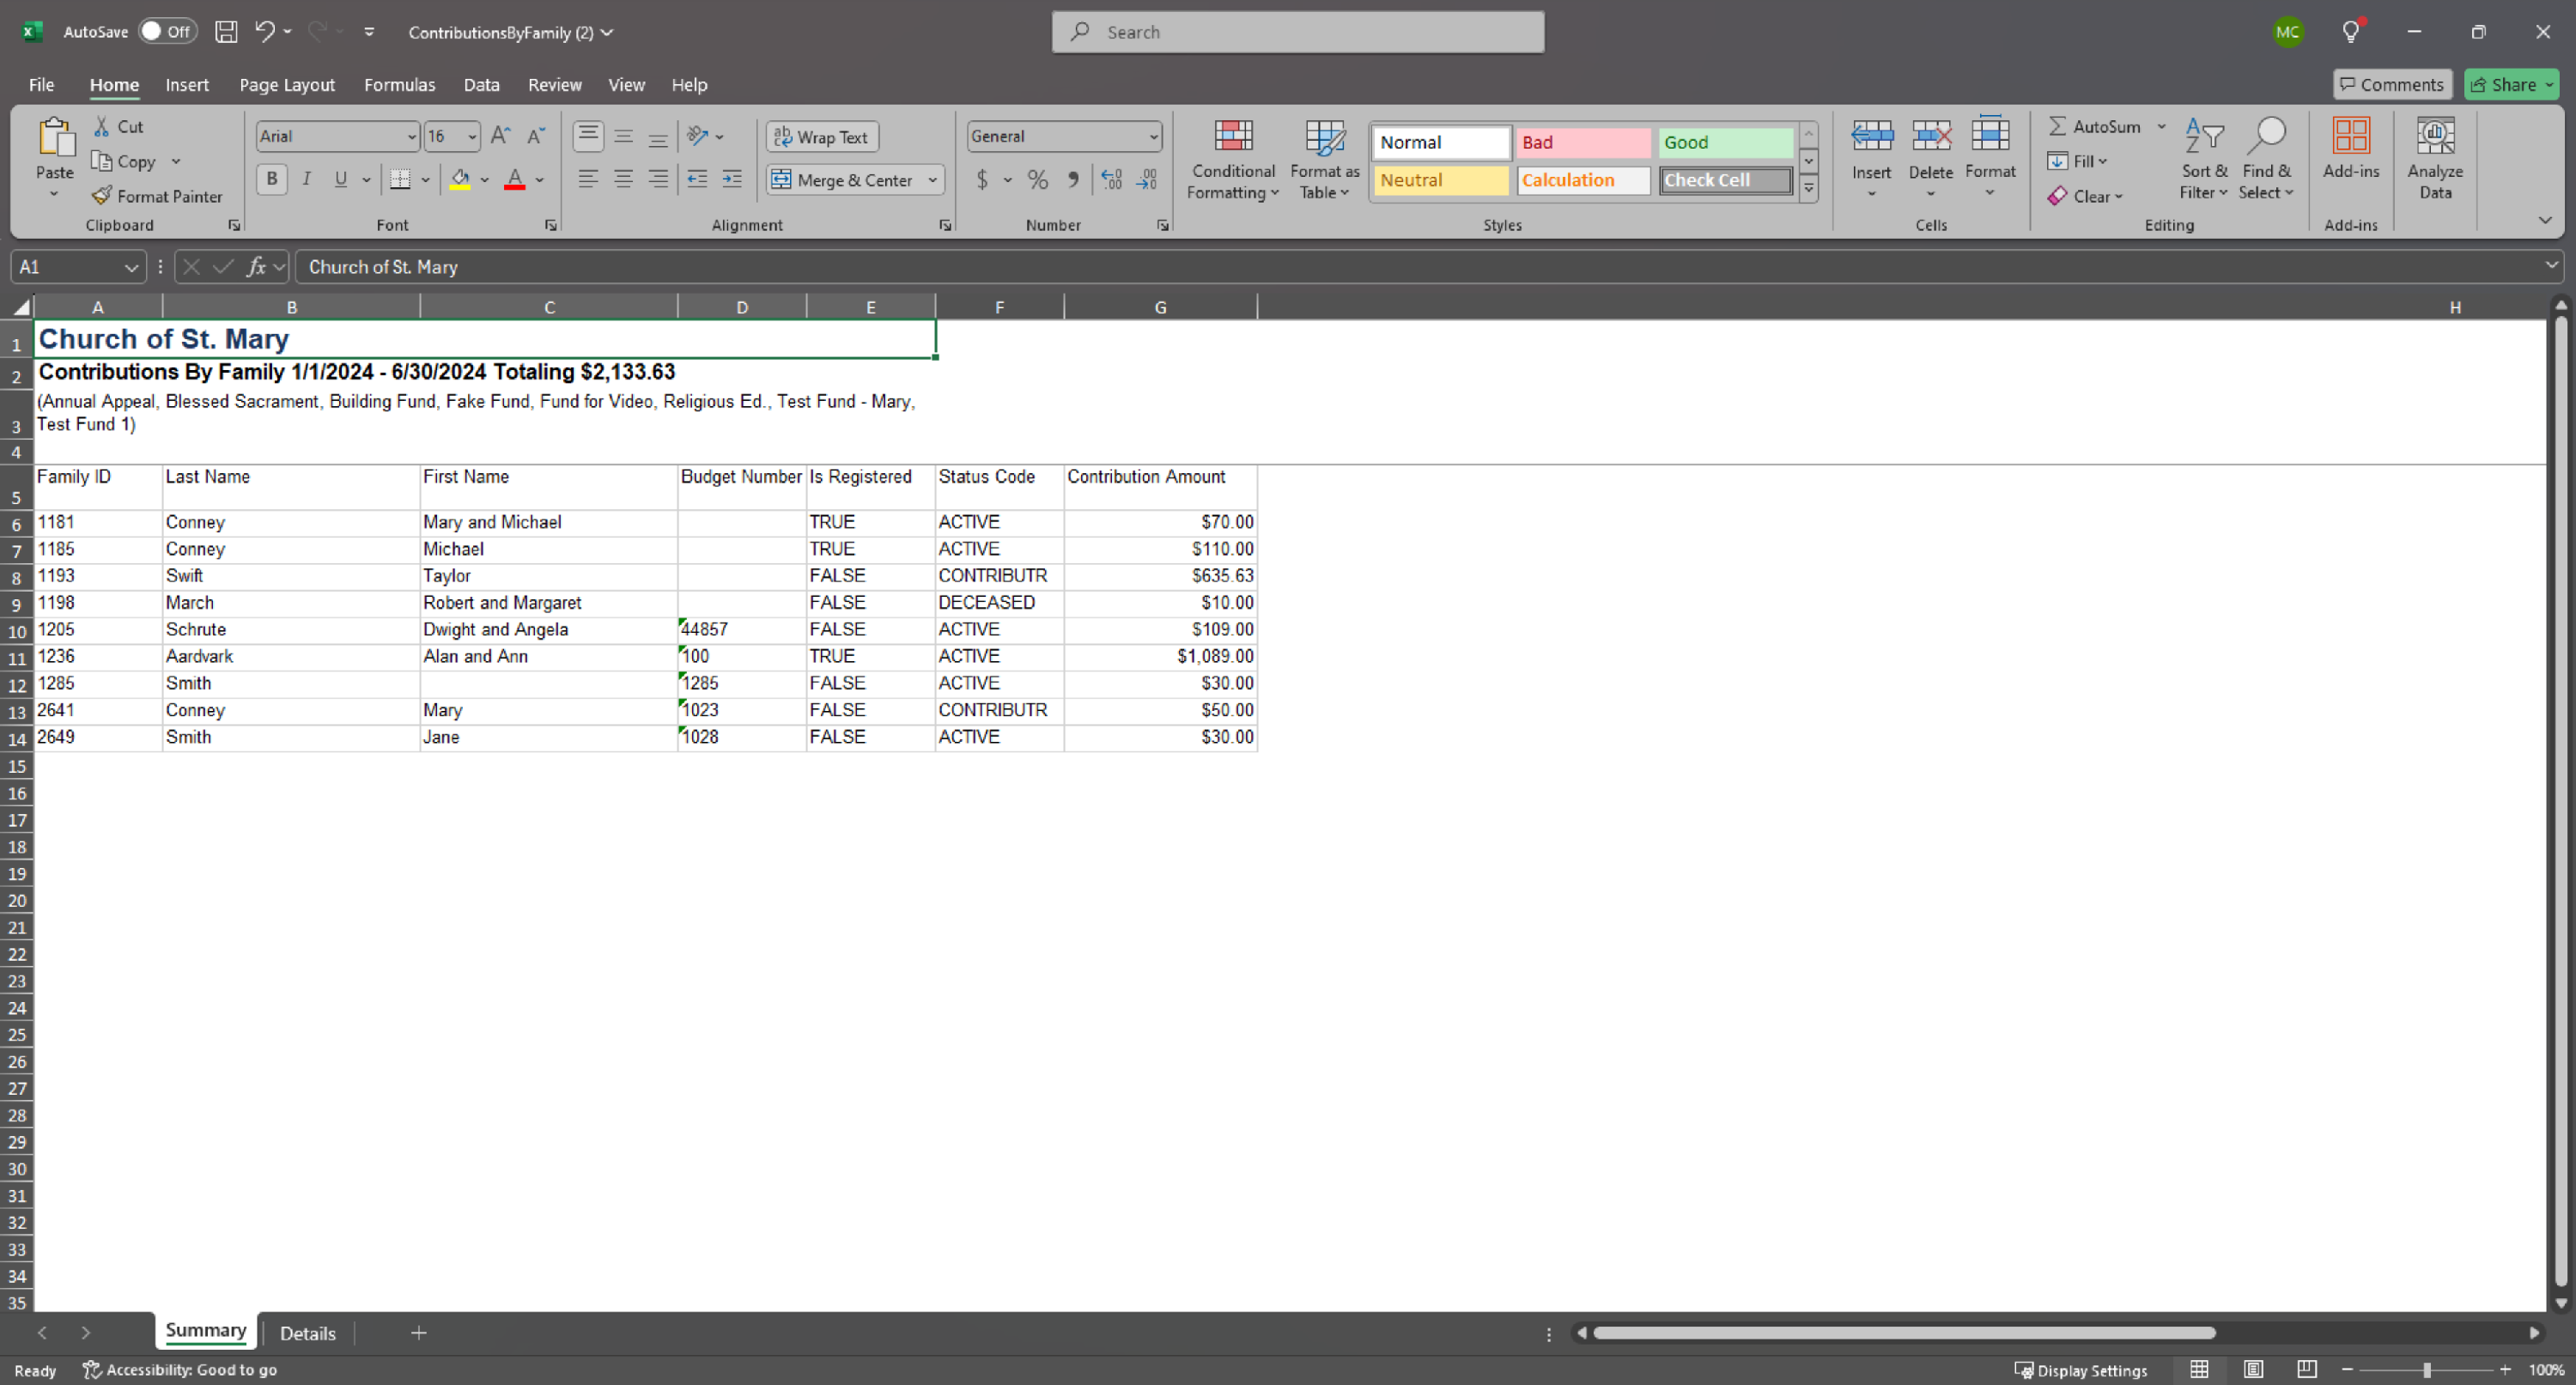Decrease font size with the smaller A icon
This screenshot has height=1385, width=2576.
(536, 136)
